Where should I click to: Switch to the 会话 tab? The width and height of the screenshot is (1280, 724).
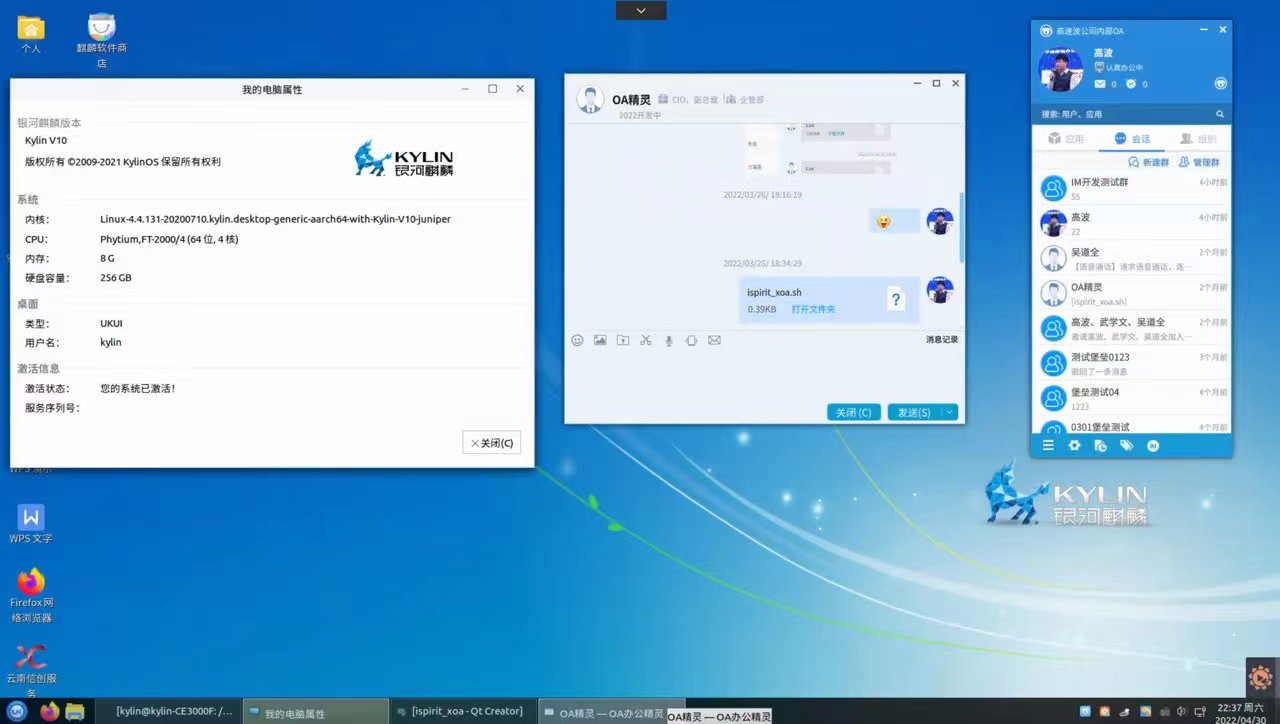1131,139
